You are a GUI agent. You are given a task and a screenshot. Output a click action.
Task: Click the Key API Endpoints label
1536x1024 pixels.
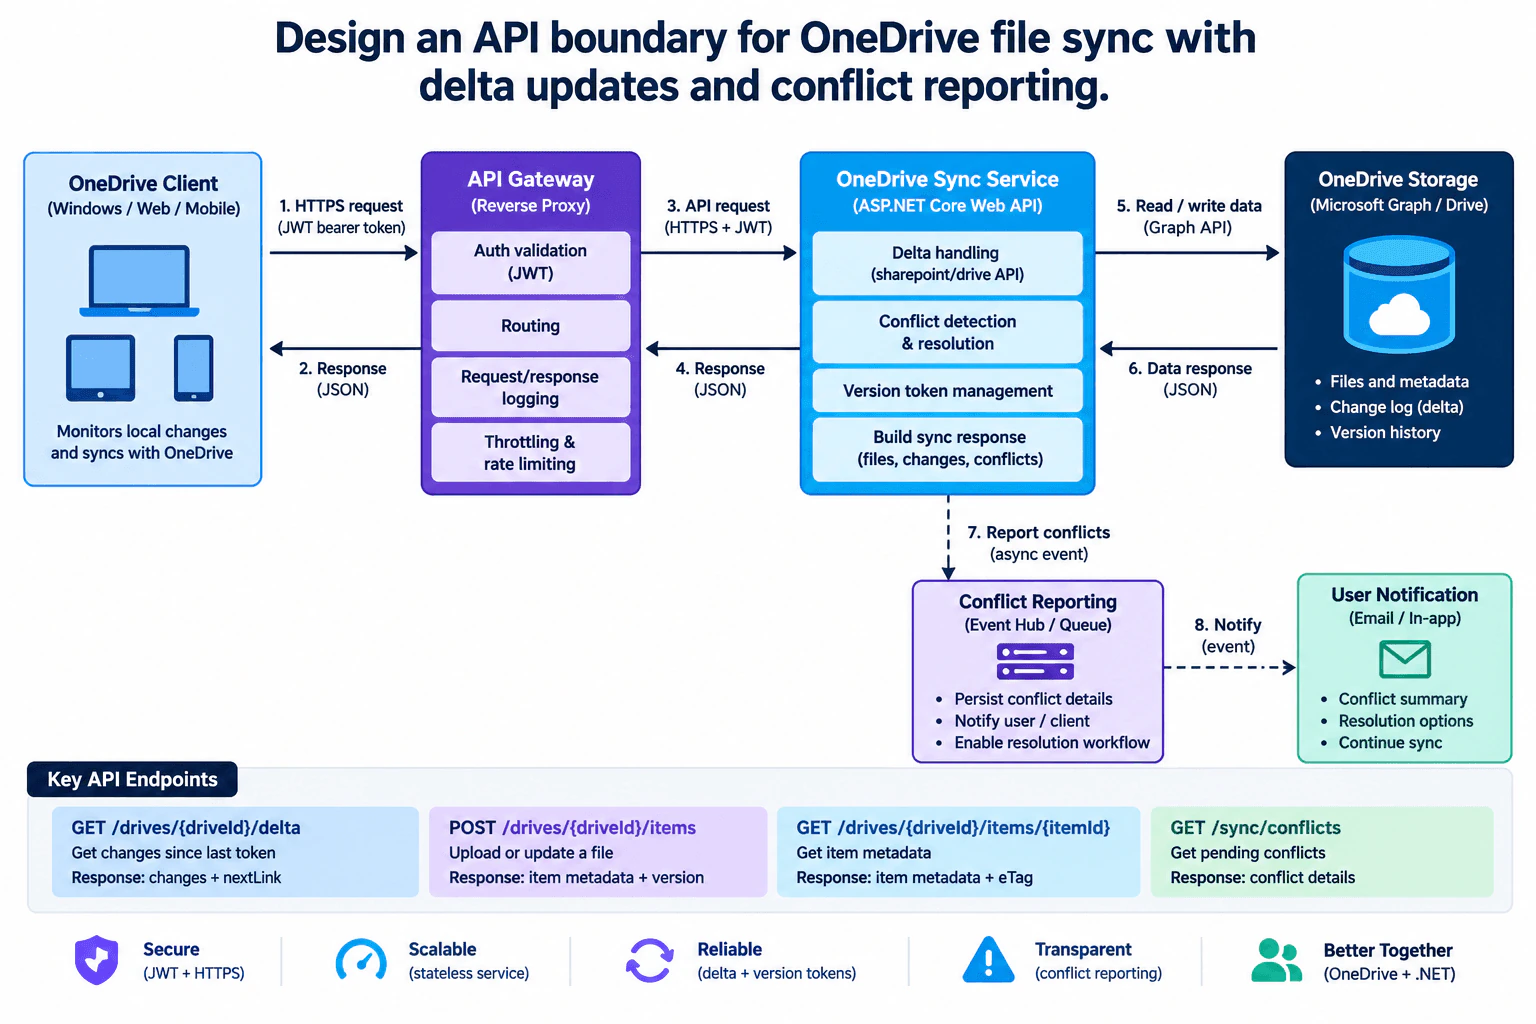click(x=132, y=779)
